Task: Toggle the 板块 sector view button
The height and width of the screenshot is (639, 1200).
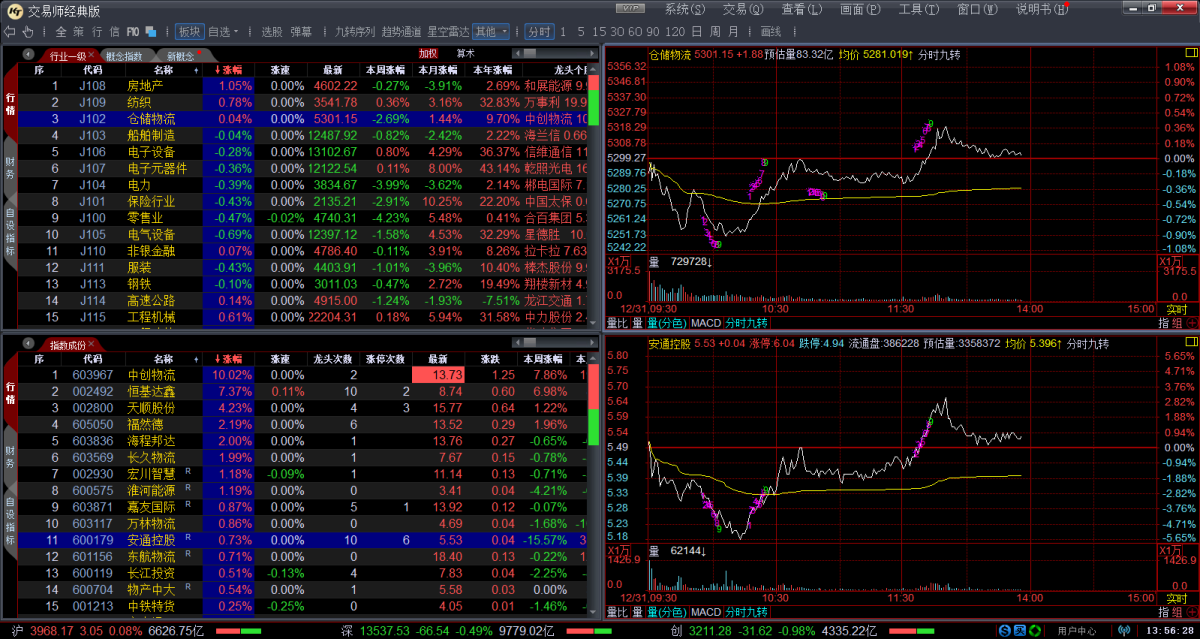Action: pos(189,32)
